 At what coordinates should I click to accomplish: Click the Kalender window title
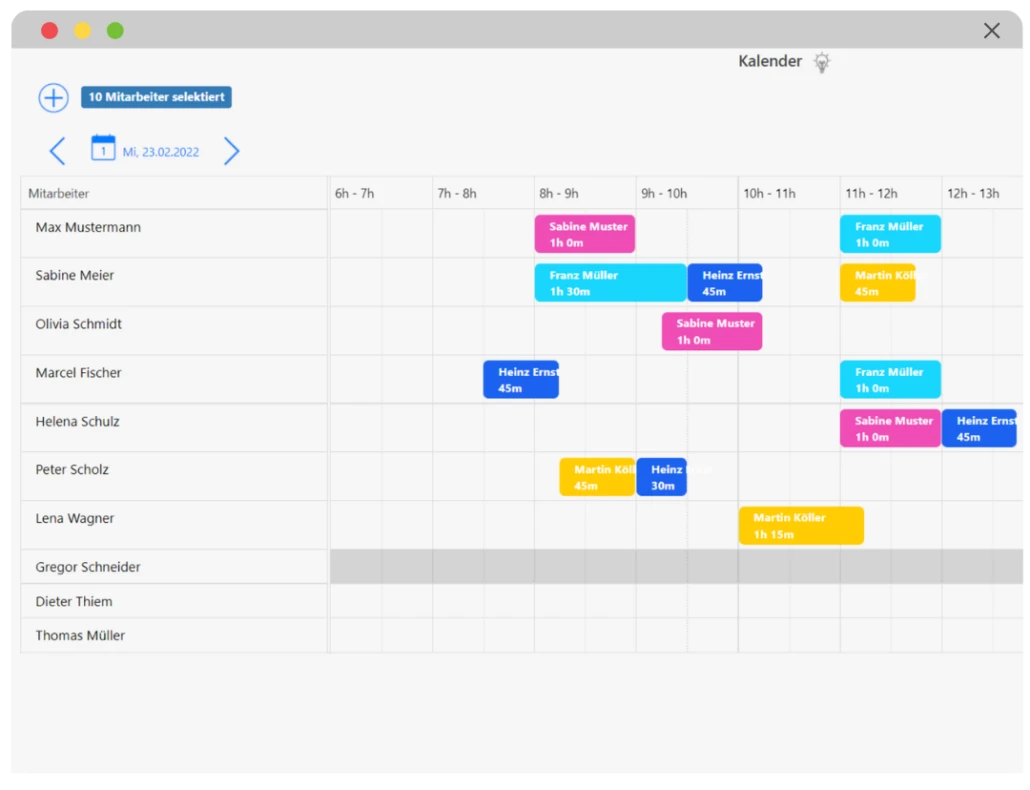770,62
